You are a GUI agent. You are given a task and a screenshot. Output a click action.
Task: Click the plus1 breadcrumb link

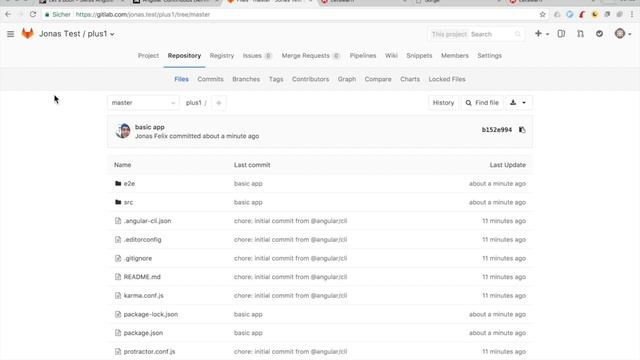coord(193,103)
